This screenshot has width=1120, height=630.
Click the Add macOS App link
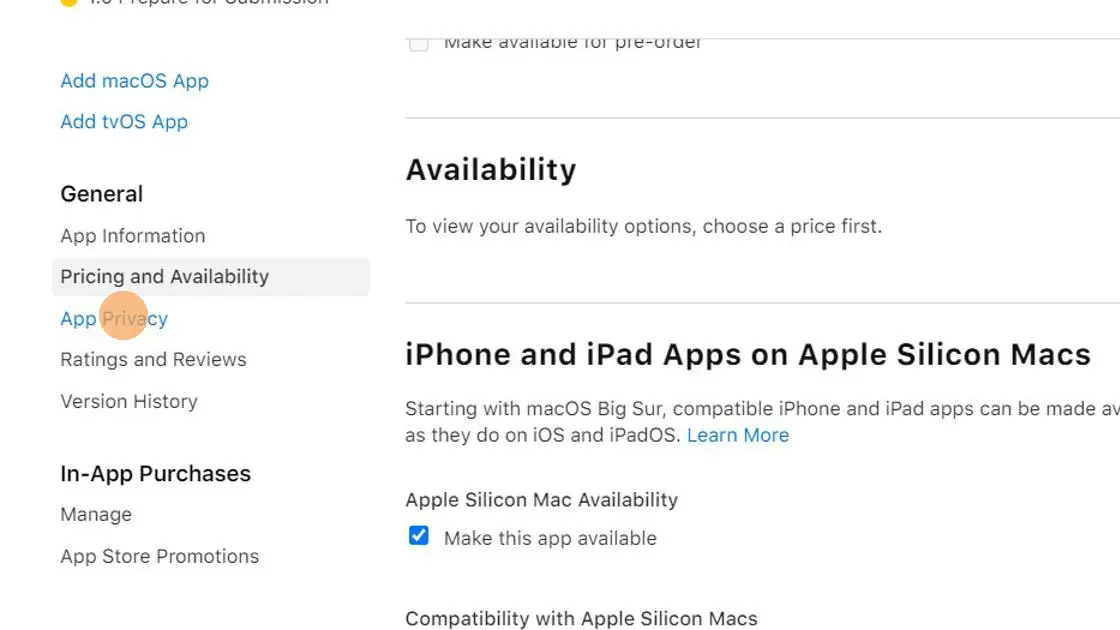pos(134,81)
